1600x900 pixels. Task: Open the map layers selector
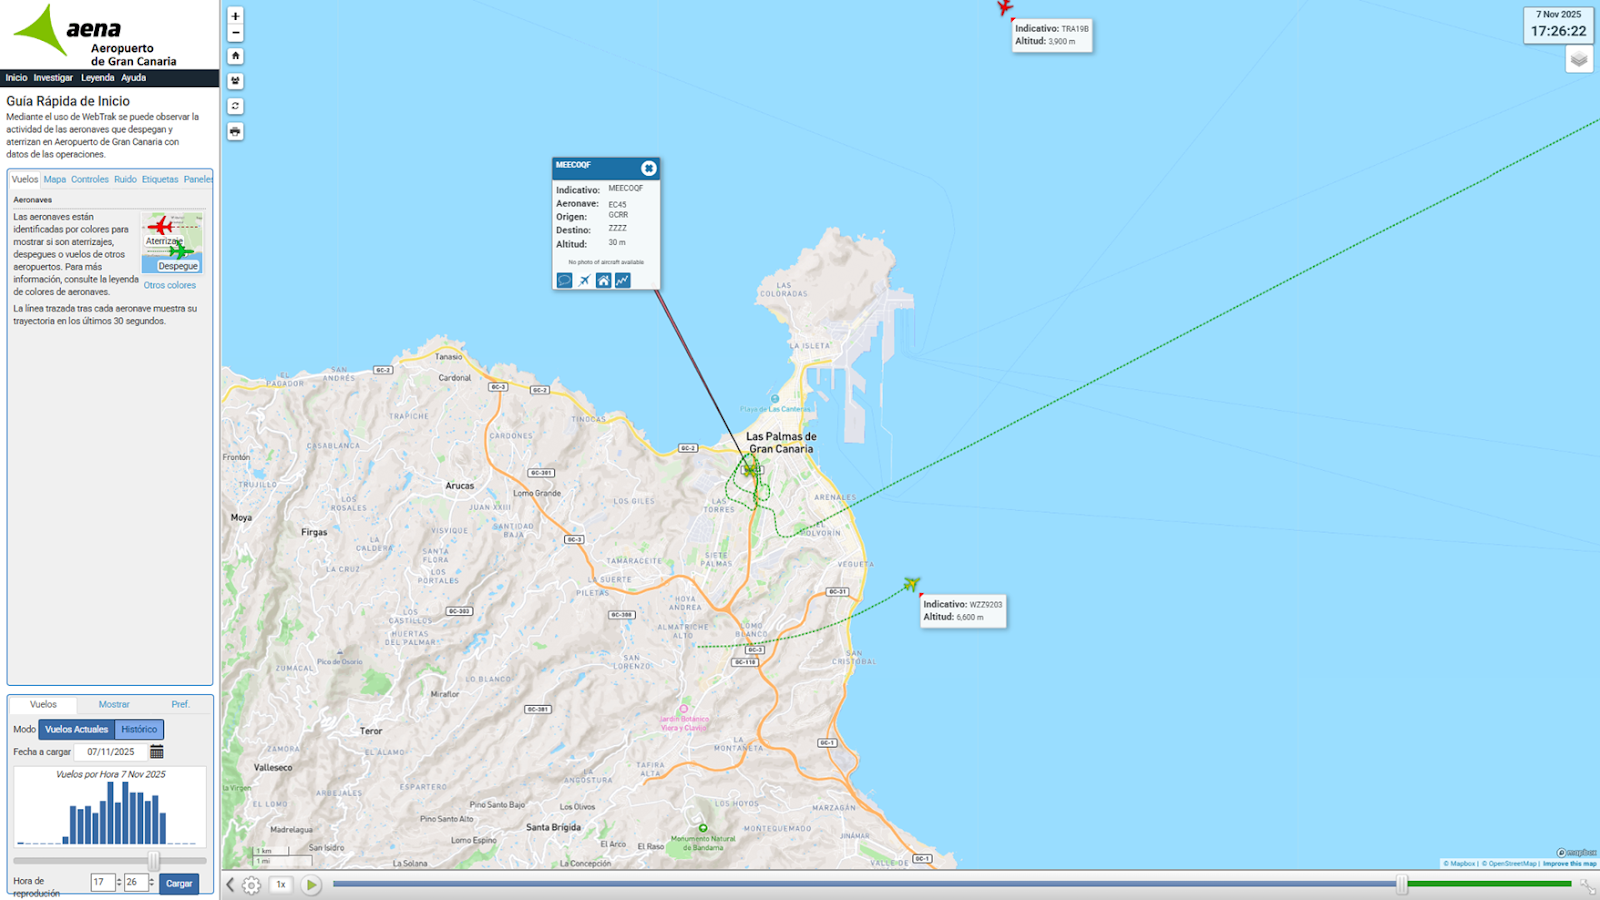tap(1579, 60)
